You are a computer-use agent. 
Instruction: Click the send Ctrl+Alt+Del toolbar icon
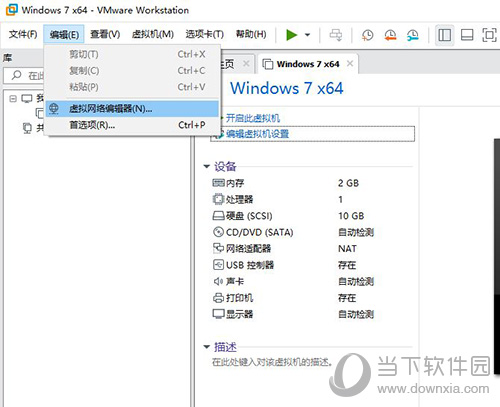click(x=336, y=35)
